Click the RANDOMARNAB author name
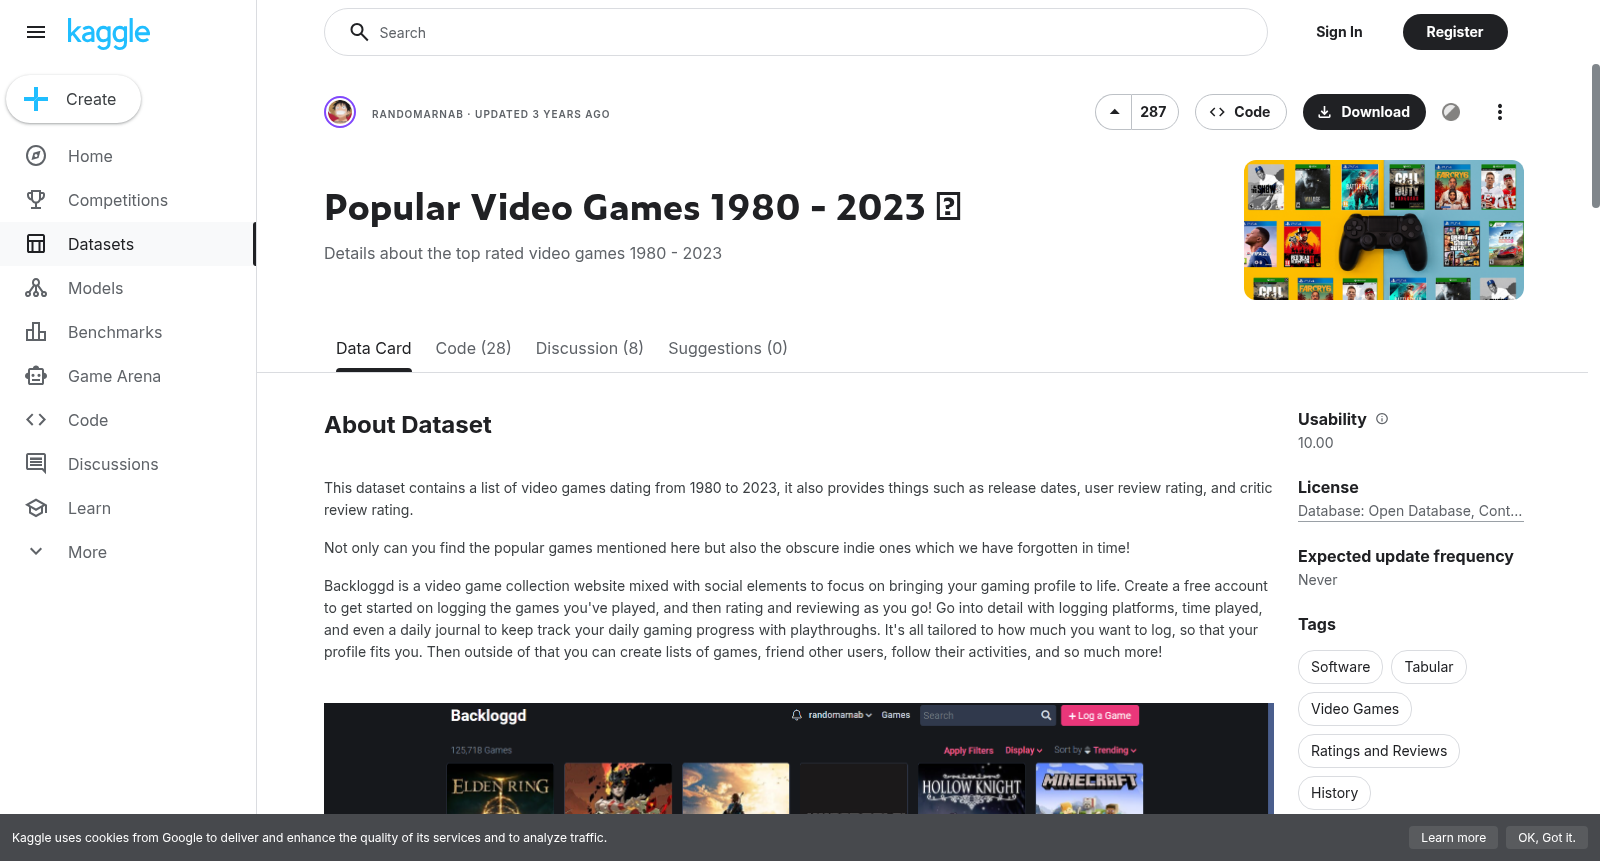Image resolution: width=1600 pixels, height=861 pixels. (417, 114)
